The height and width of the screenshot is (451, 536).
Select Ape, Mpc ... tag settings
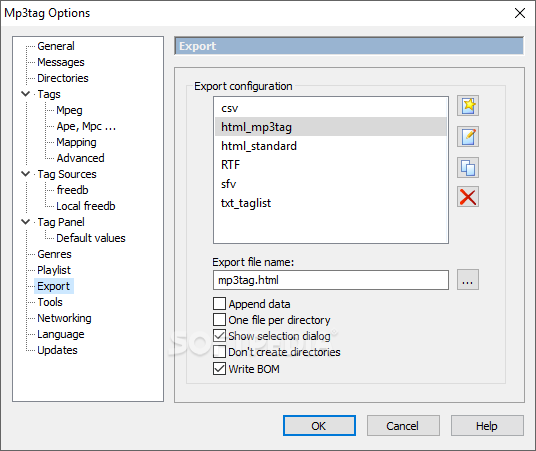[x=86, y=126]
